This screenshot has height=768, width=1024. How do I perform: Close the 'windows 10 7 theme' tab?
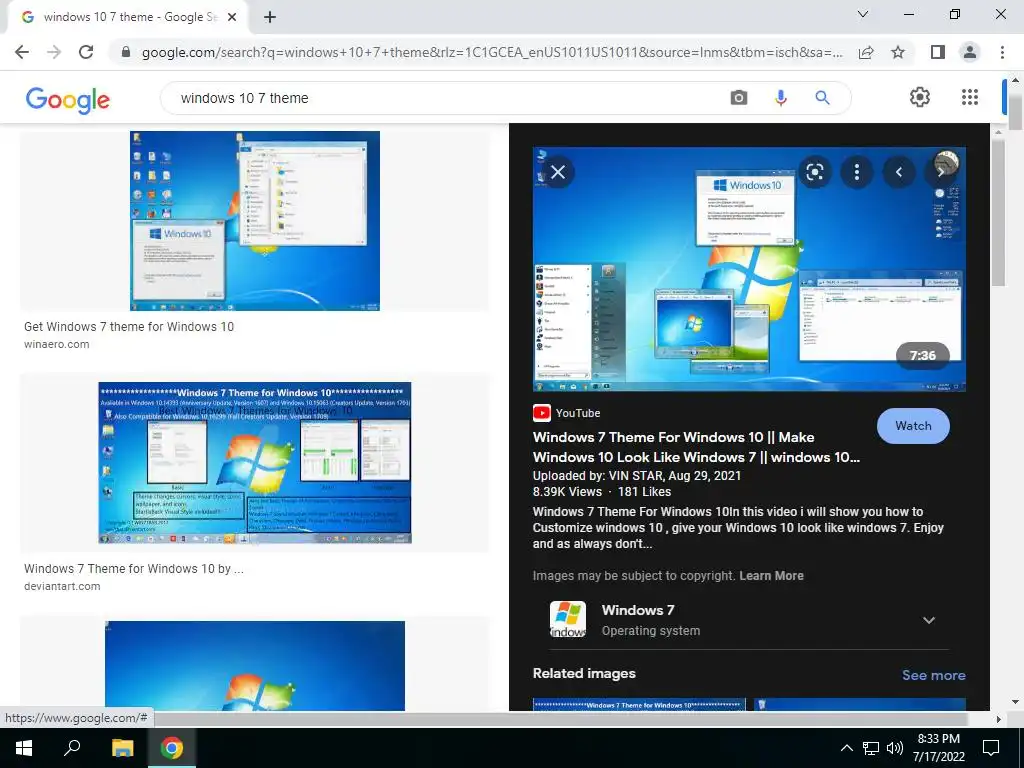[231, 17]
